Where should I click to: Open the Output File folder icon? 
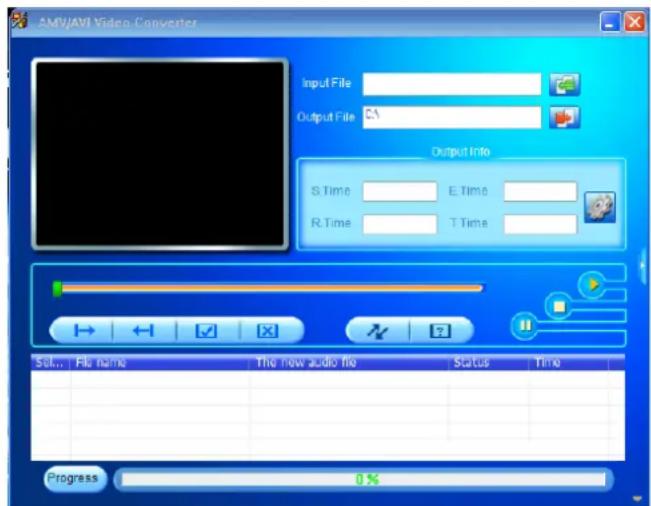(x=564, y=117)
